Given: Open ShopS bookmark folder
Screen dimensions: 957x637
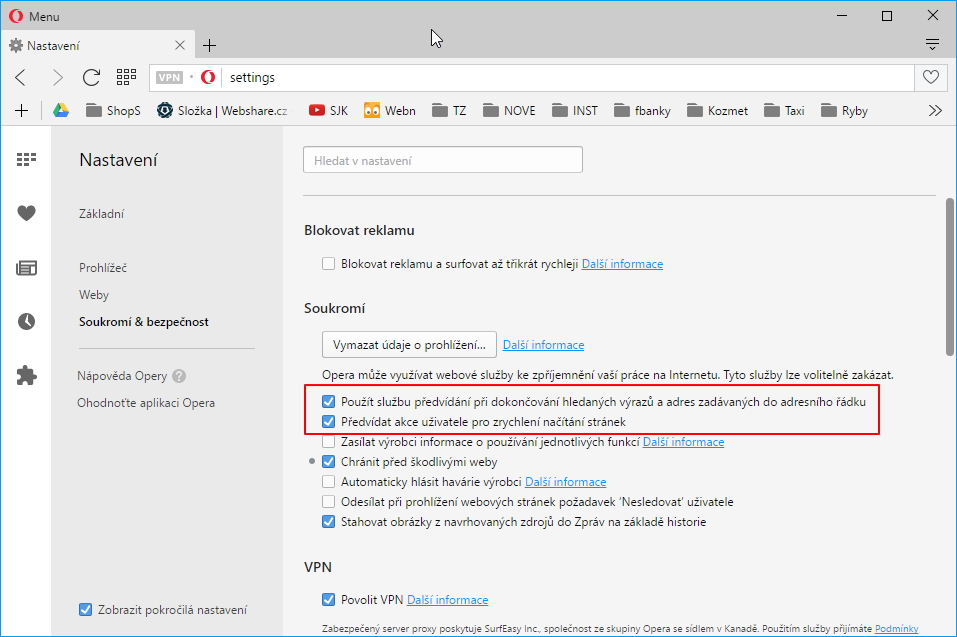Looking at the screenshot, I should click(113, 110).
